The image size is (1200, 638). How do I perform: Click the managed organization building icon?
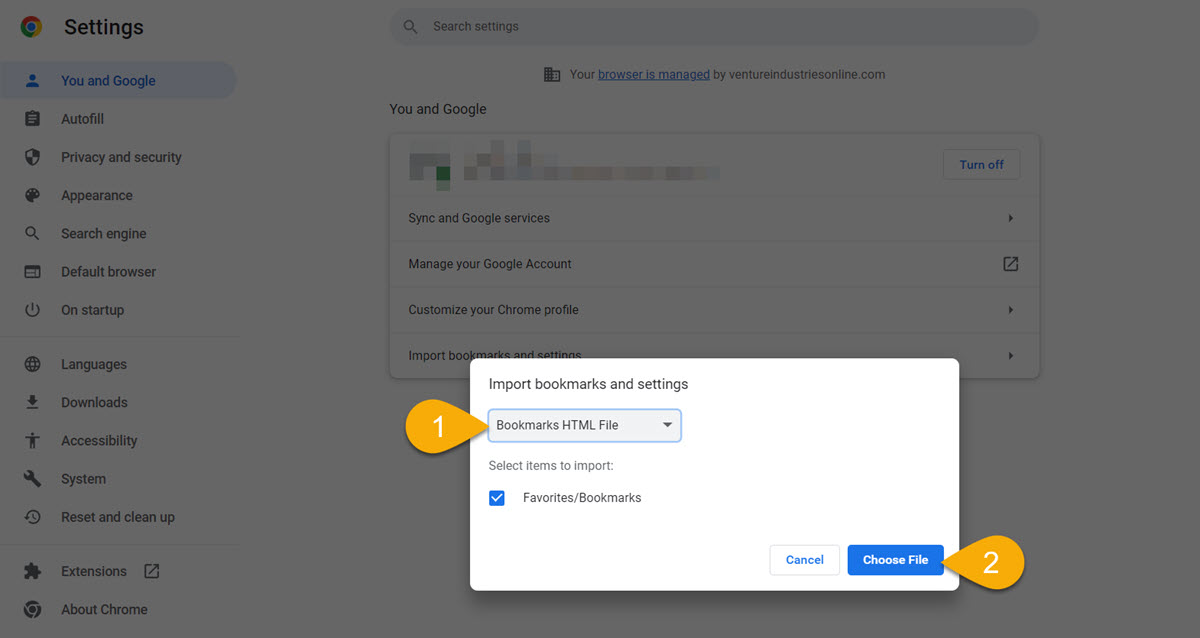[552, 74]
